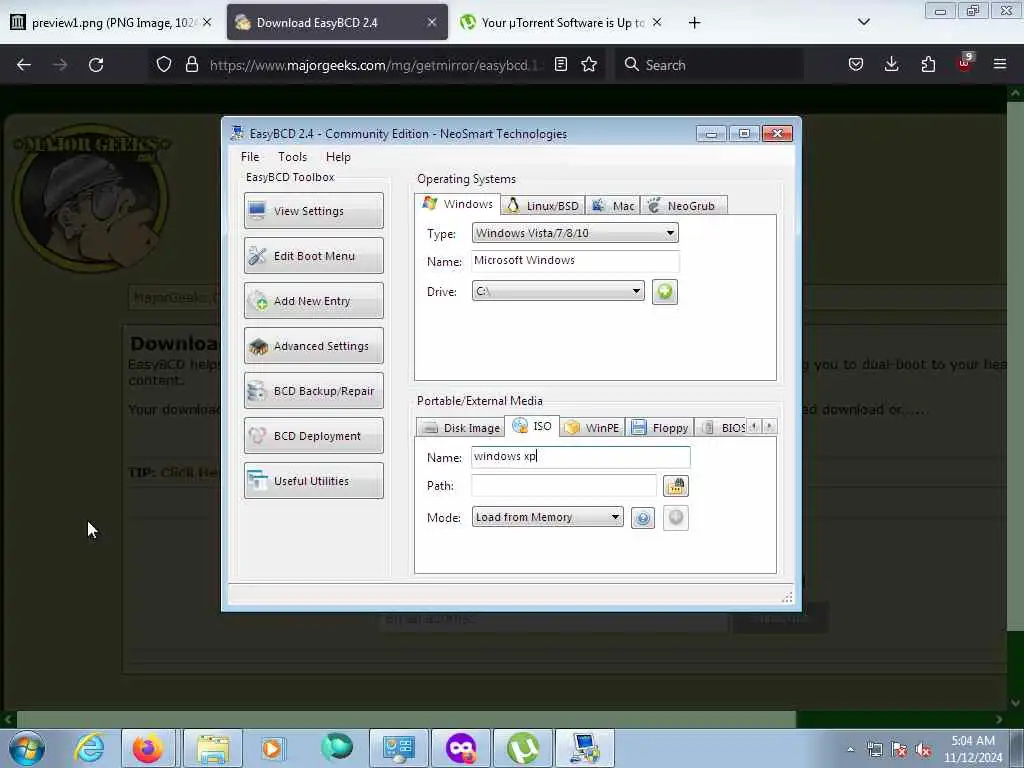
Task: Open Windows Explorer folder from taskbar
Action: [213, 748]
